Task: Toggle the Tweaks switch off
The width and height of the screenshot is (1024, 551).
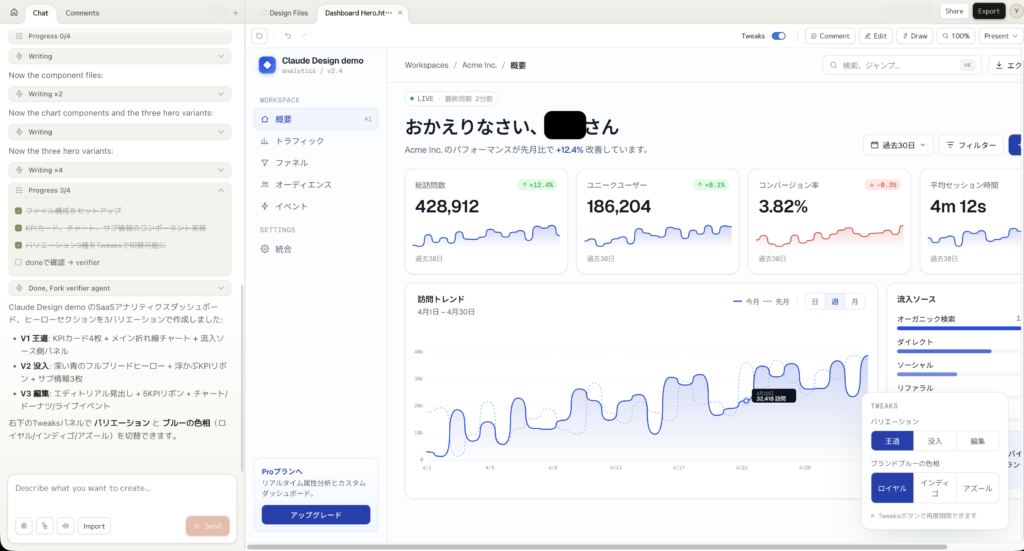Action: click(778, 36)
